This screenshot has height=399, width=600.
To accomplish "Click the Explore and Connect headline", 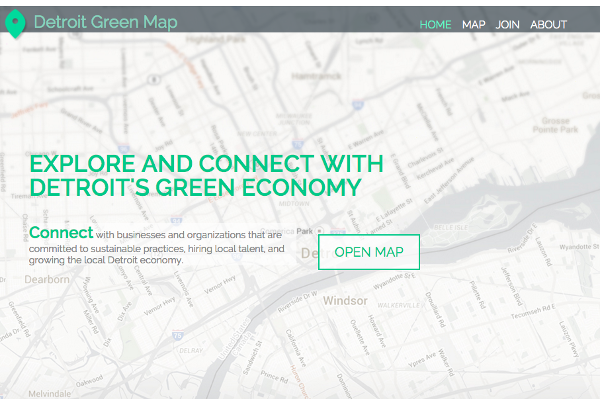I will click(207, 175).
